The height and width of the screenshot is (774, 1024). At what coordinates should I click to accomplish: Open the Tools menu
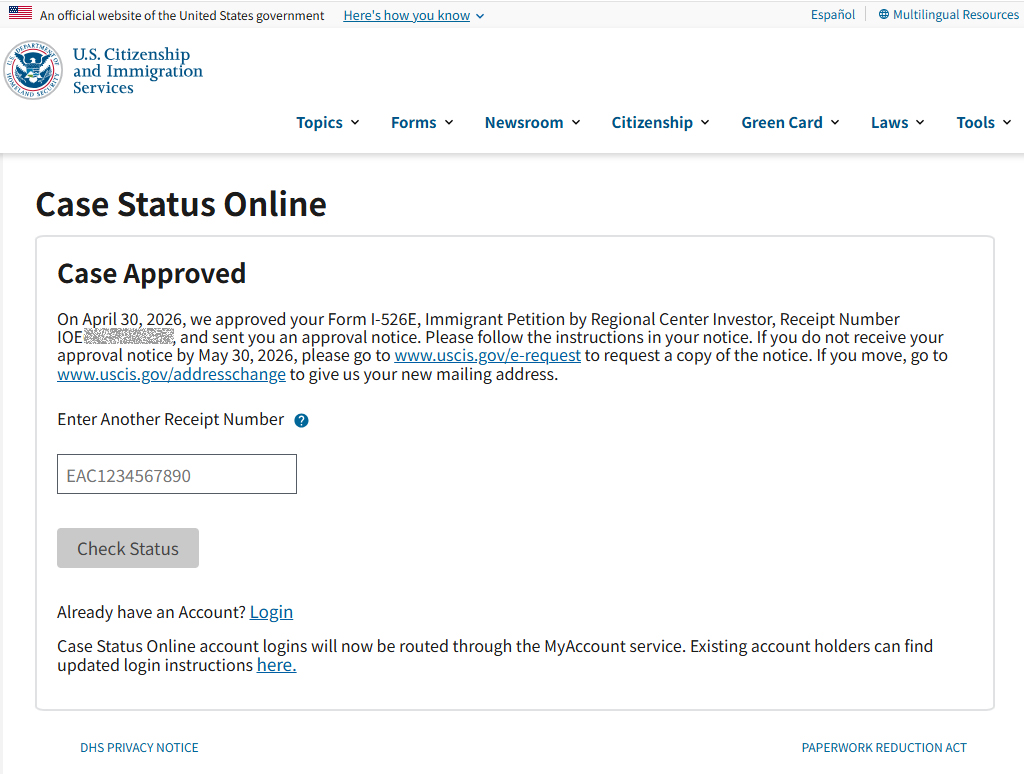[984, 123]
